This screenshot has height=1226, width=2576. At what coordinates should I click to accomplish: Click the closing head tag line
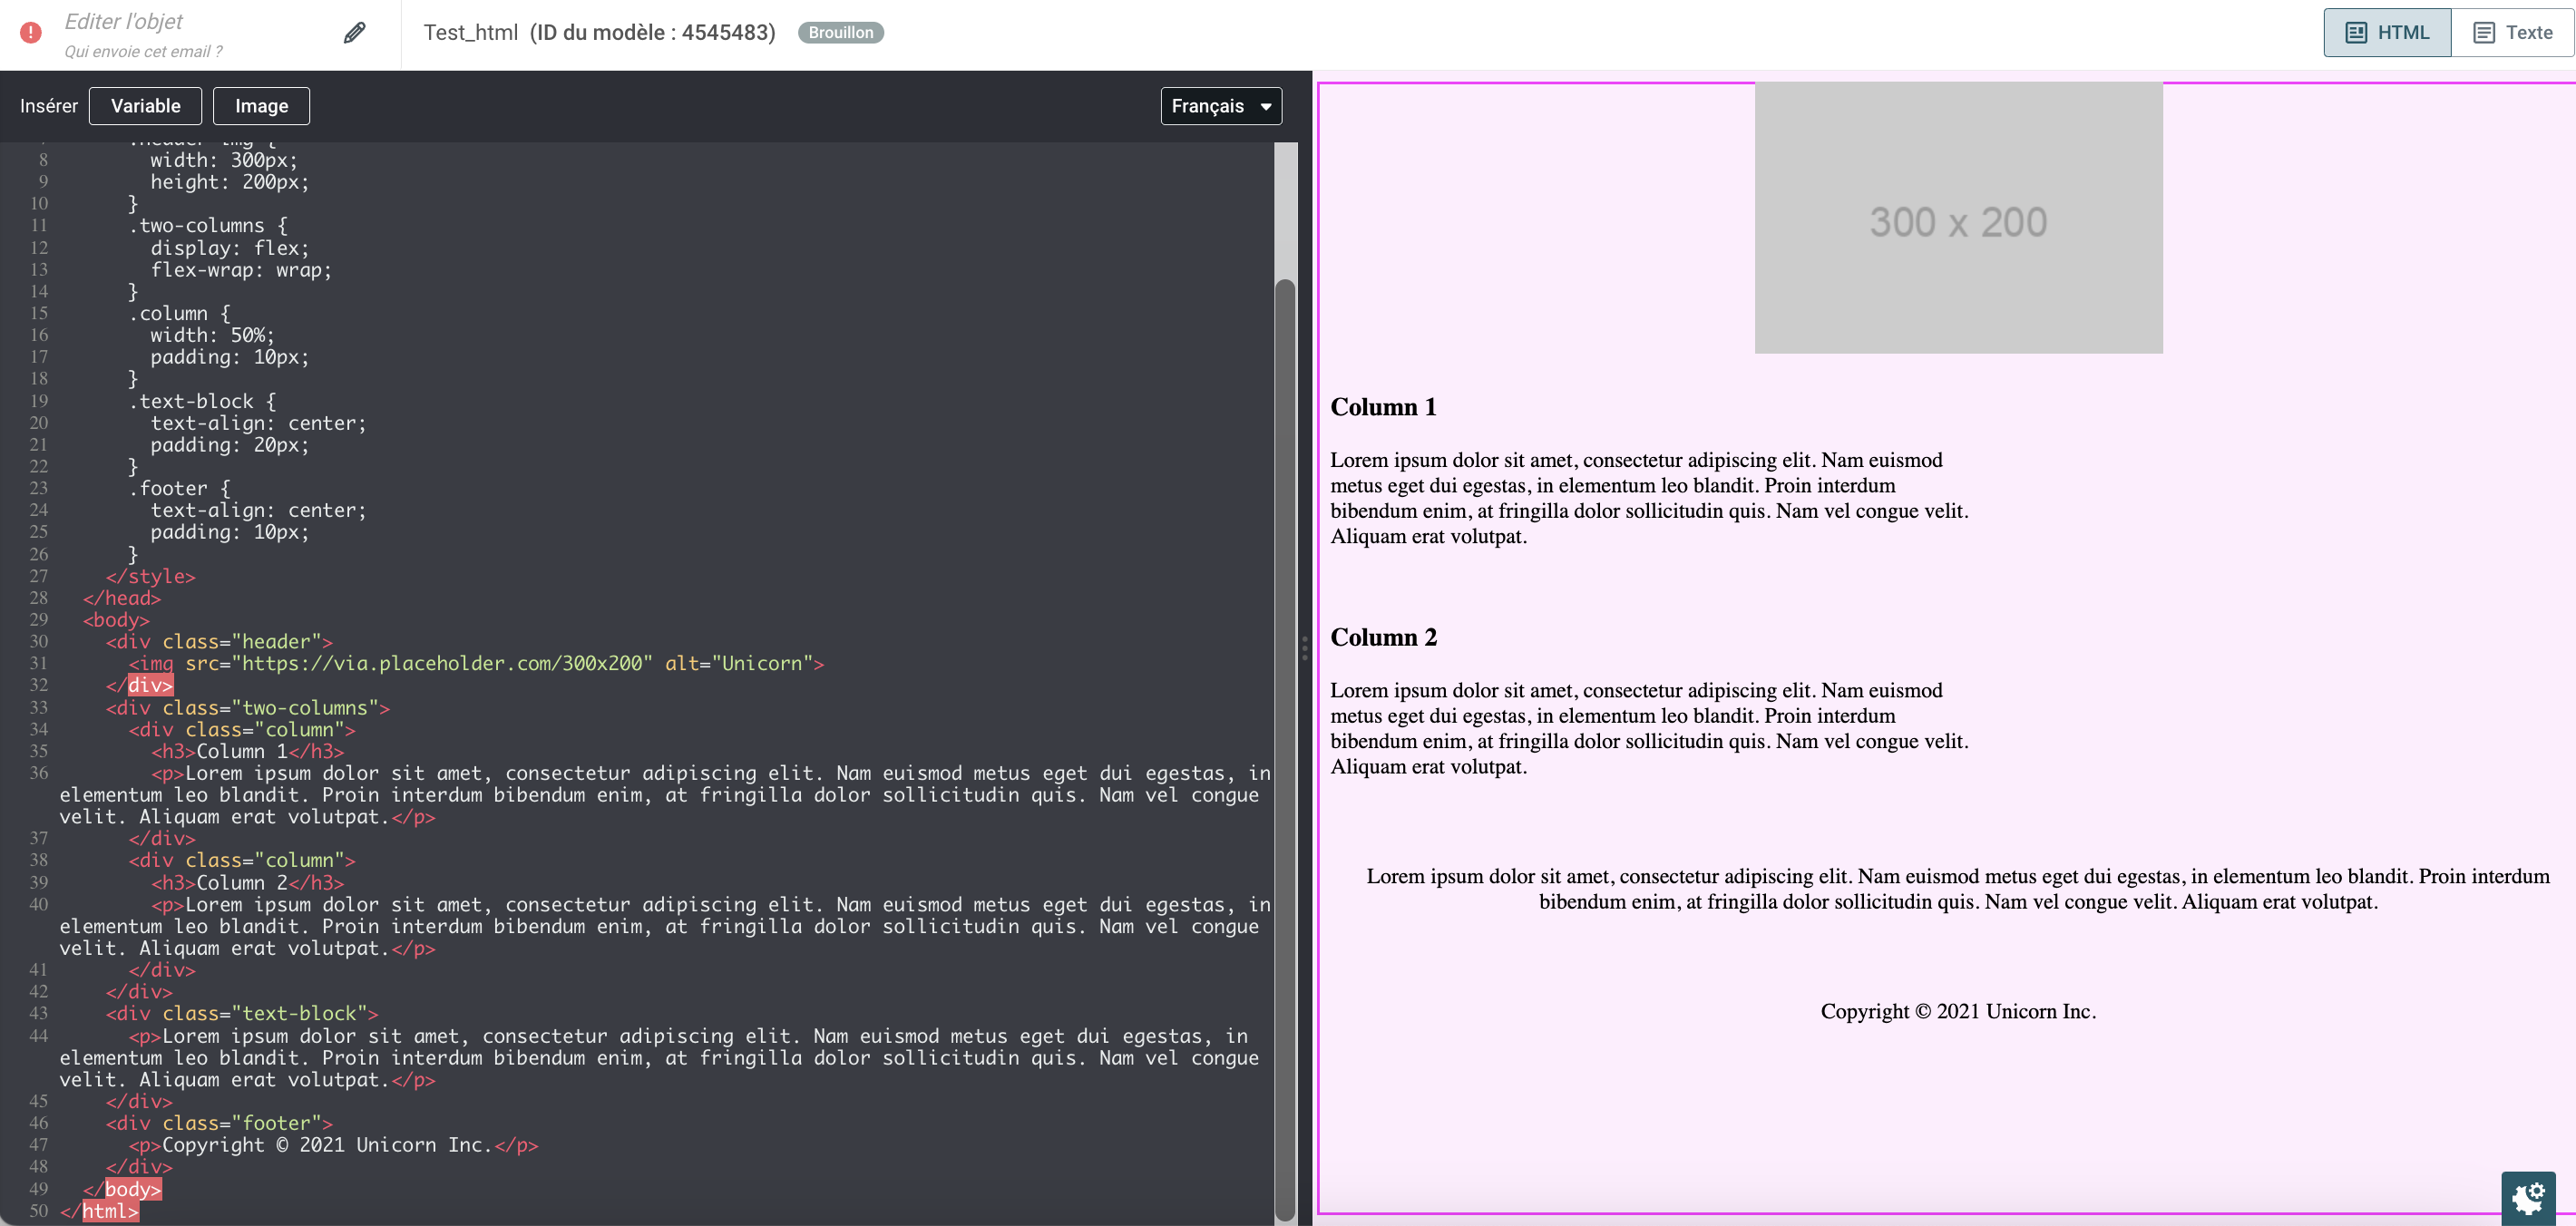pyautogui.click(x=122, y=598)
